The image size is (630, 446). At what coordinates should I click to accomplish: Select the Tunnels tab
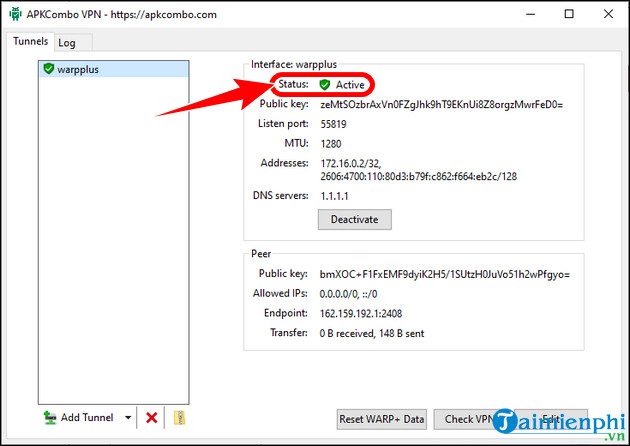30,41
